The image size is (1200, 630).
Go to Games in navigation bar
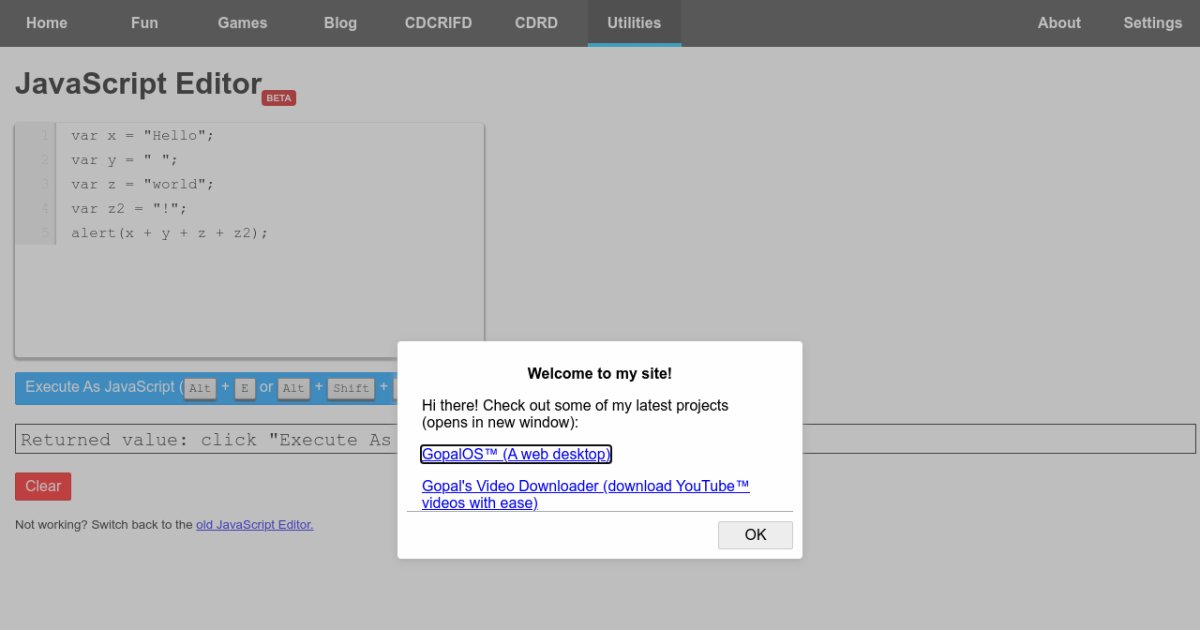coord(242,23)
